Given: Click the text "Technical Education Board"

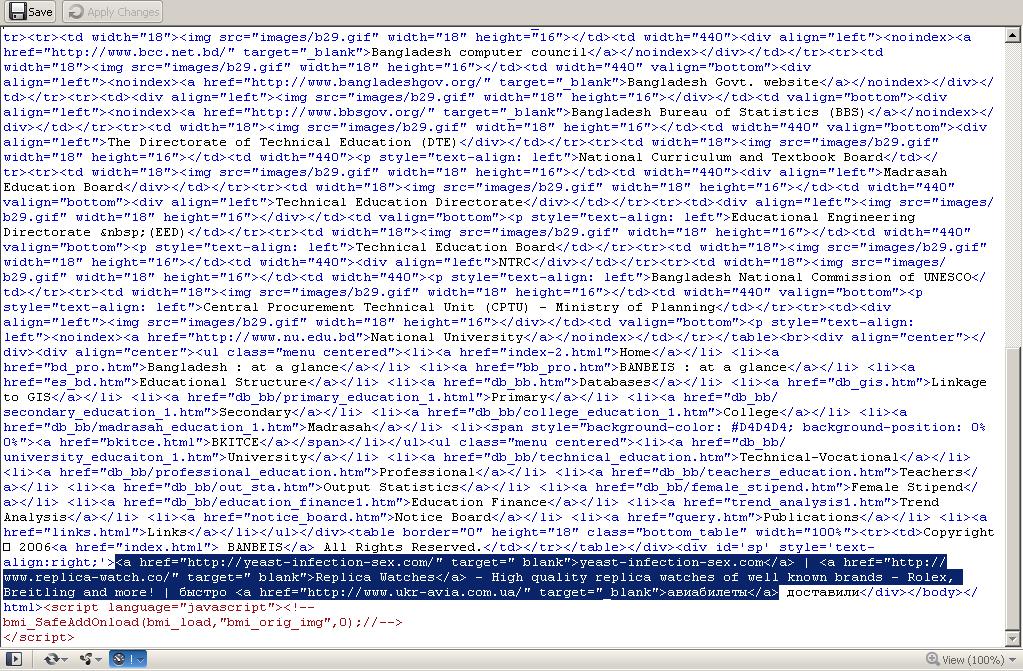Looking at the screenshot, I should point(455,247).
